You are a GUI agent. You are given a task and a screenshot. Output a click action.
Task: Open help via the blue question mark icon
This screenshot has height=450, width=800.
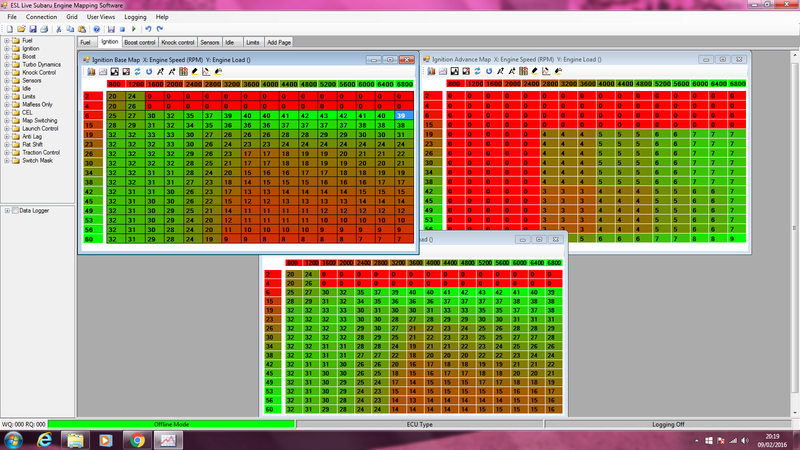[96, 29]
